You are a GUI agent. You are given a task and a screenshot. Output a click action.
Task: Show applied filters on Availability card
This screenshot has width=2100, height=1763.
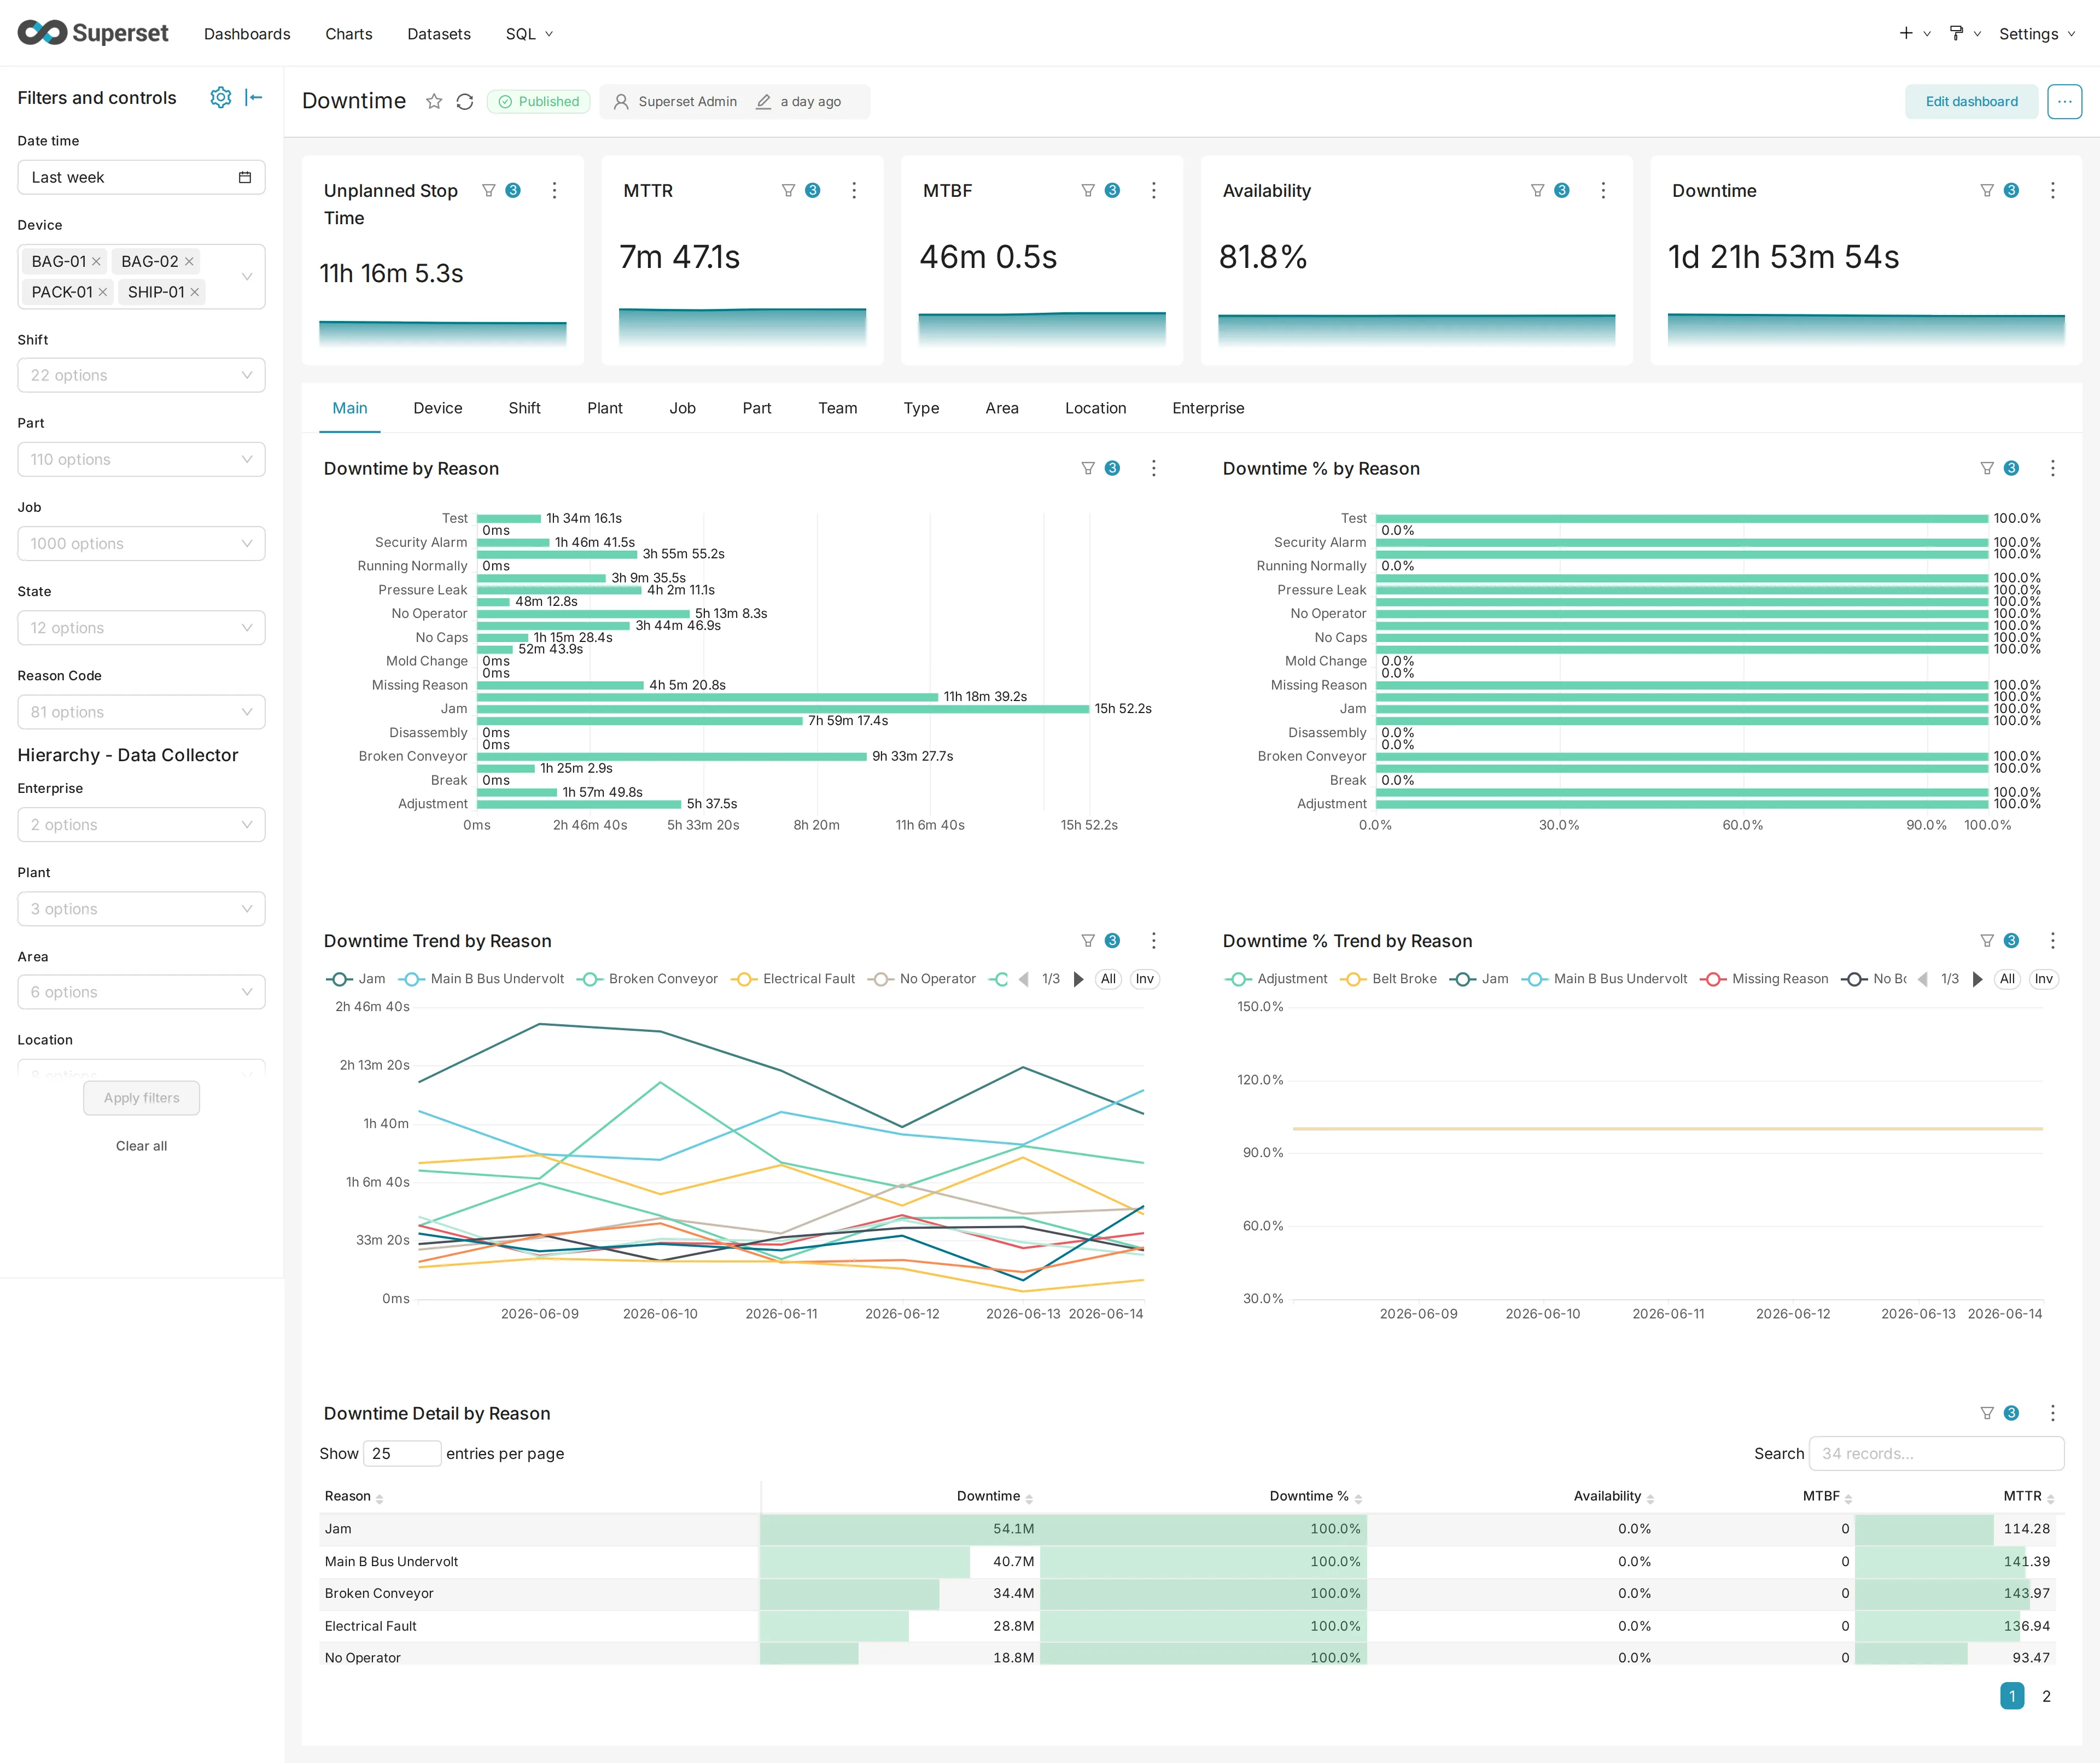coord(1550,190)
